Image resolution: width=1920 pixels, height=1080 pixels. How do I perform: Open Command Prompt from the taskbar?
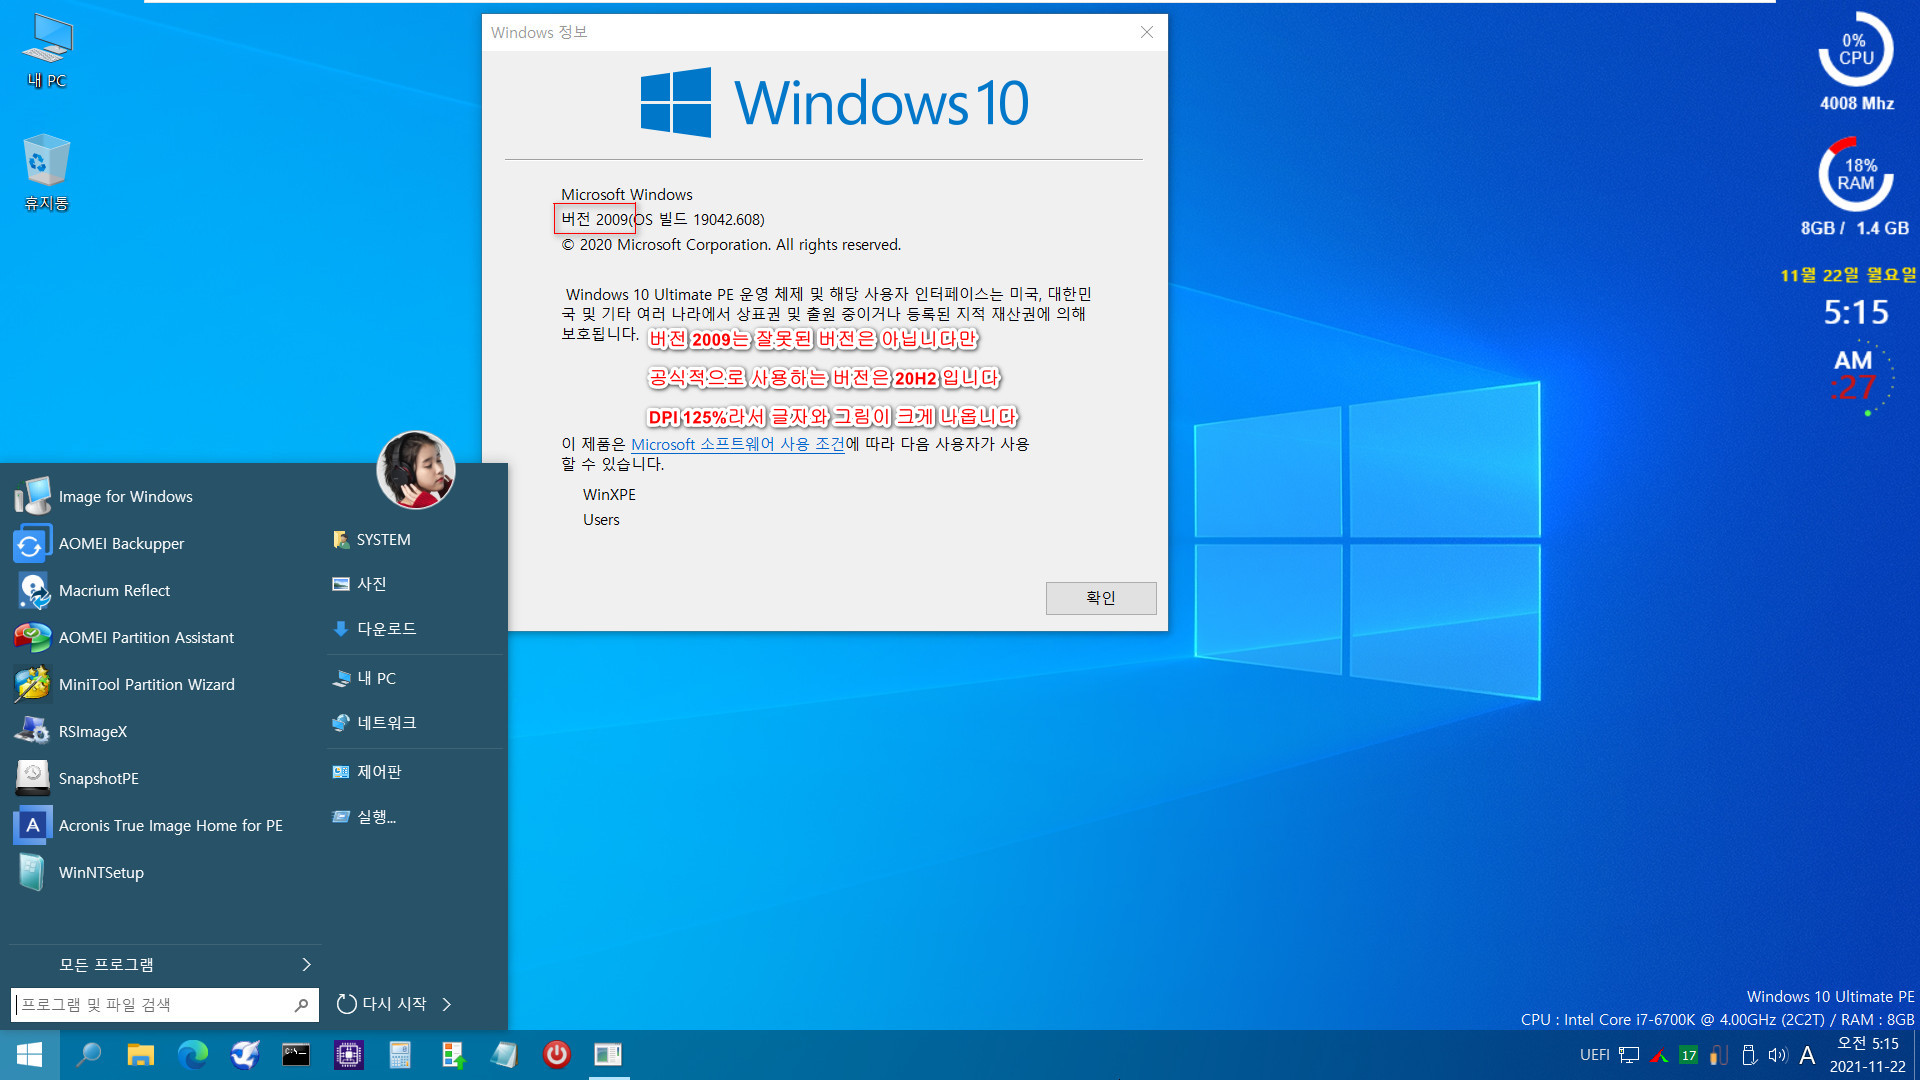[296, 1055]
